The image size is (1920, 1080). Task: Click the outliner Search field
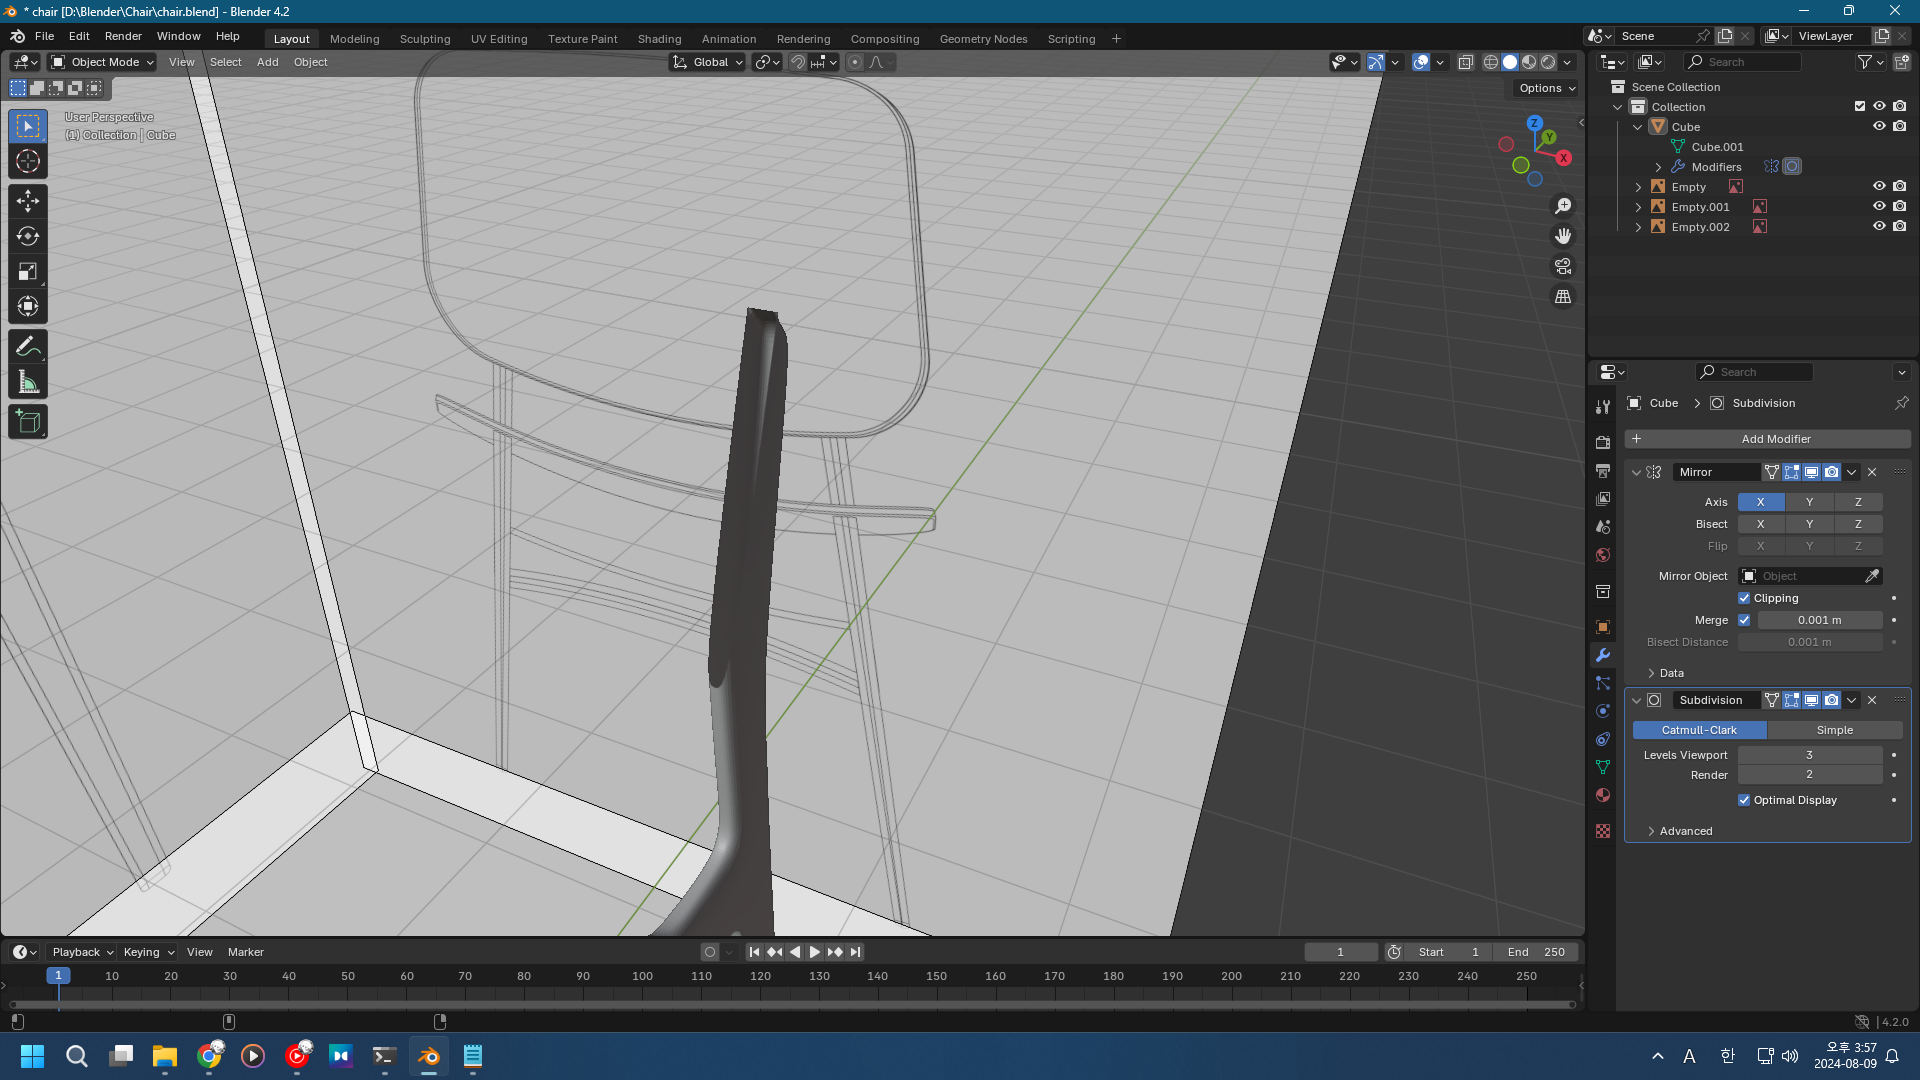[x=1742, y=62]
